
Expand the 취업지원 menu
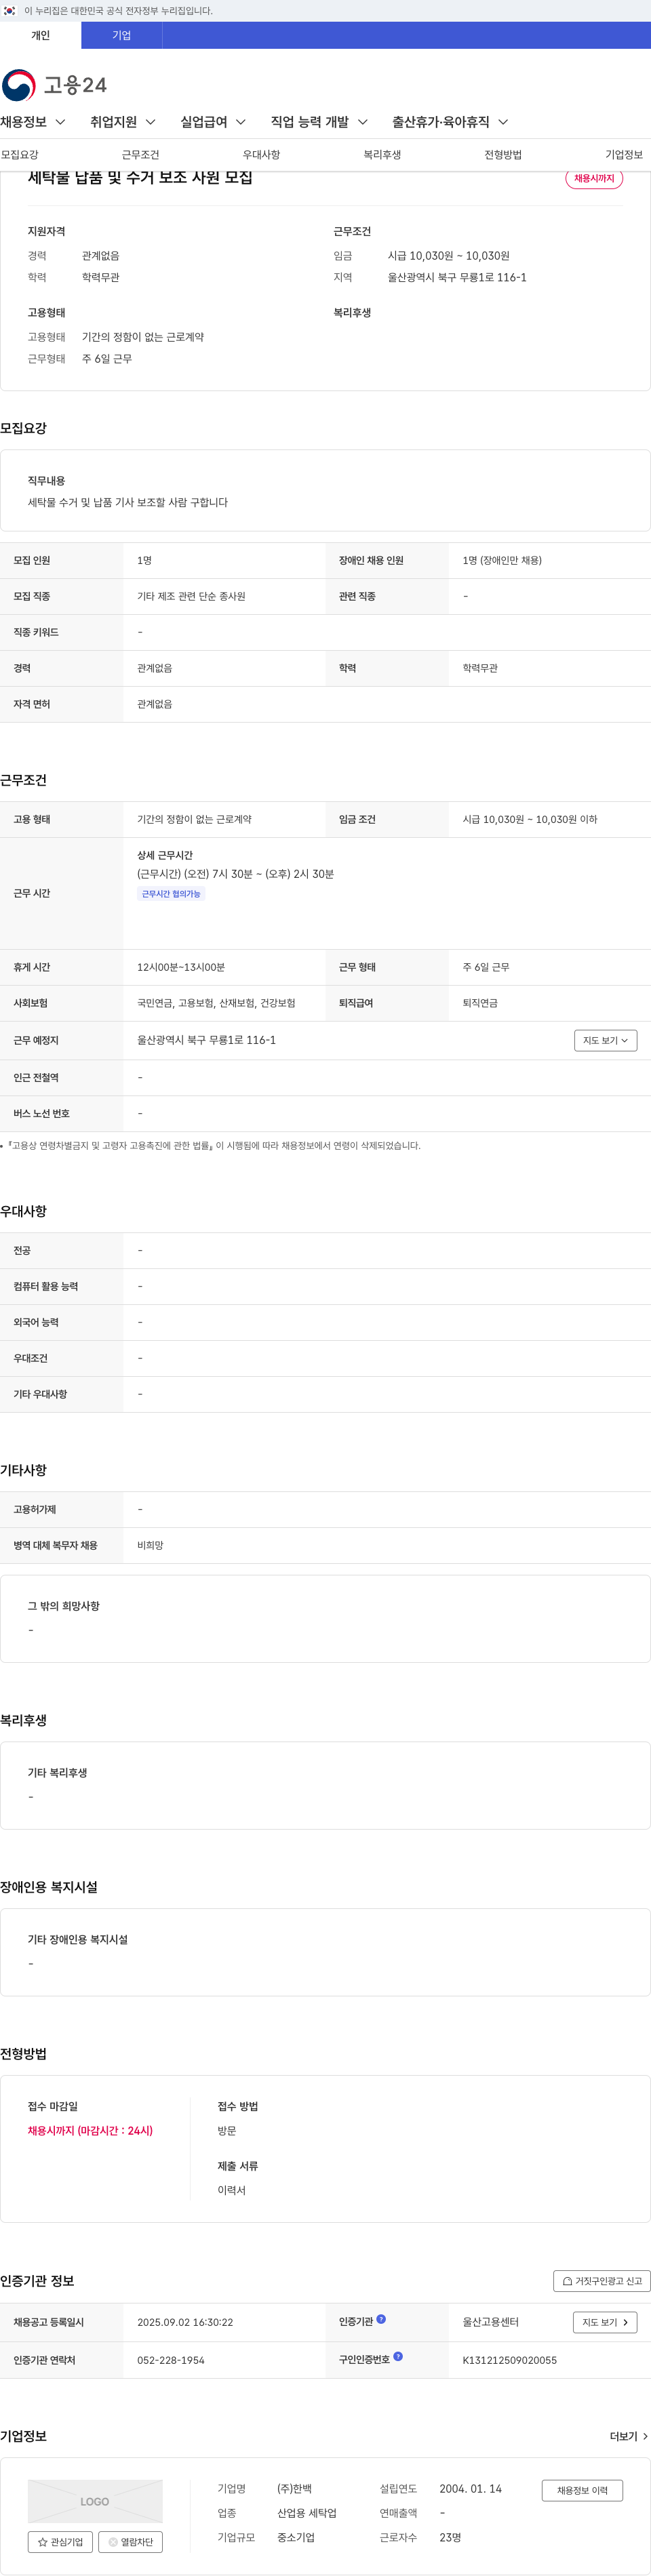(123, 122)
